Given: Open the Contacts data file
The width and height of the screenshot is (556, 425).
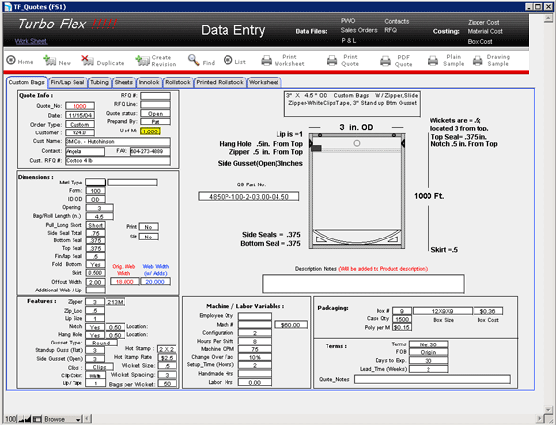Looking at the screenshot, I should (x=396, y=21).
